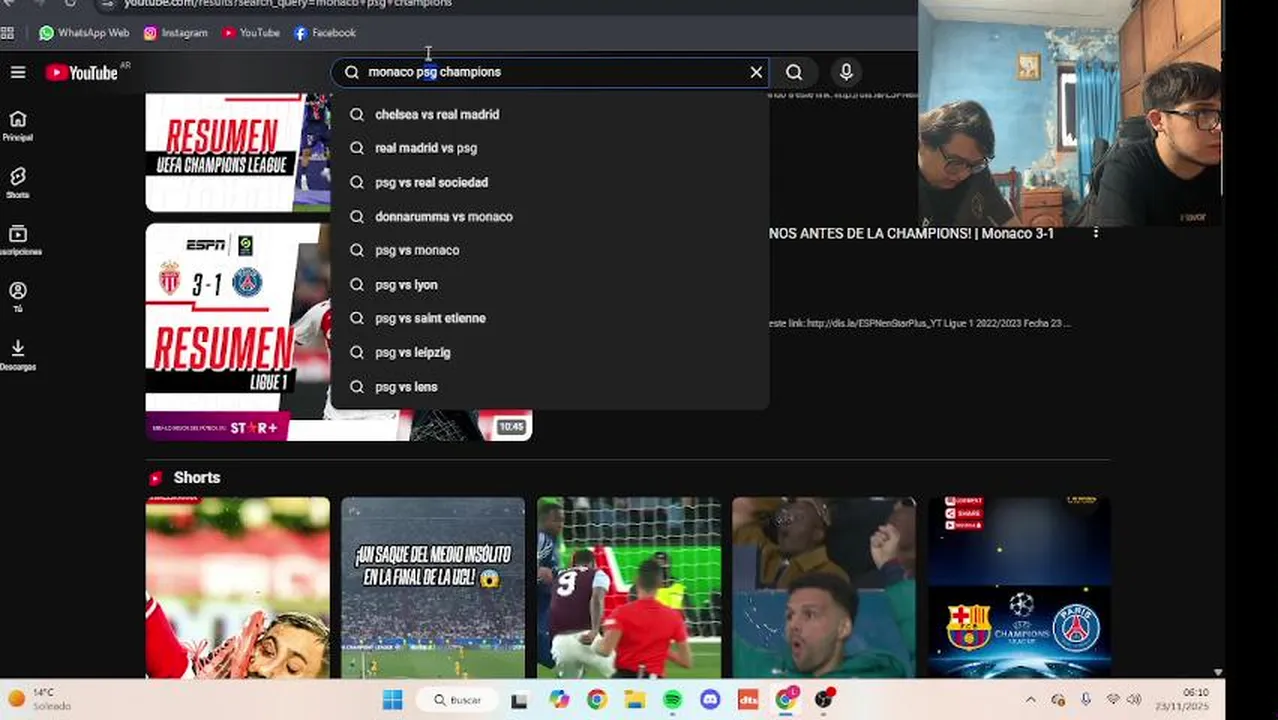Screen dimensions: 1278x720
Task: Open WhatsApp Web bookmark
Action: coord(84,33)
